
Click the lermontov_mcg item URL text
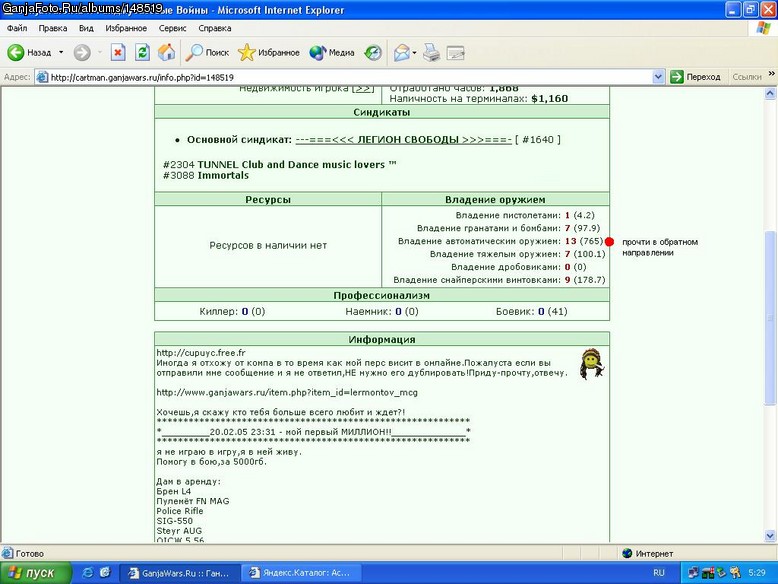[287, 392]
